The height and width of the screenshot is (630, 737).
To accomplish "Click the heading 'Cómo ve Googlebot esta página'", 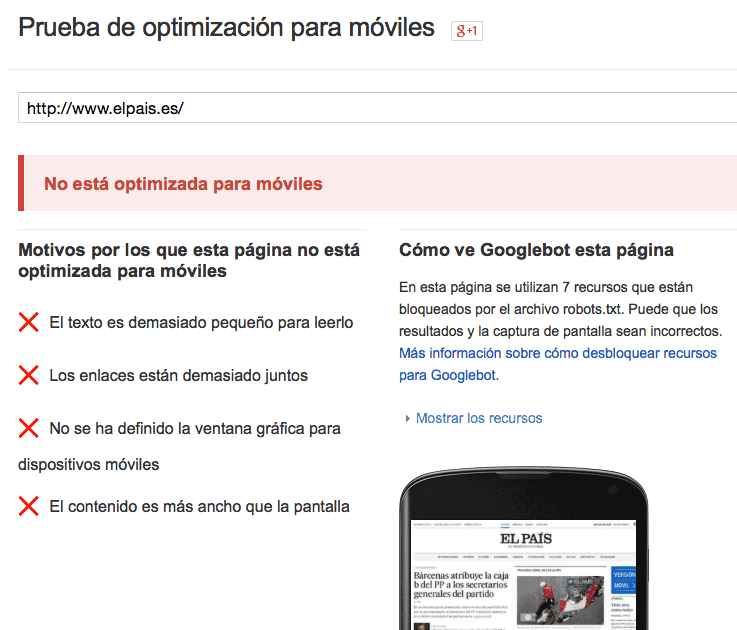I will [x=536, y=250].
